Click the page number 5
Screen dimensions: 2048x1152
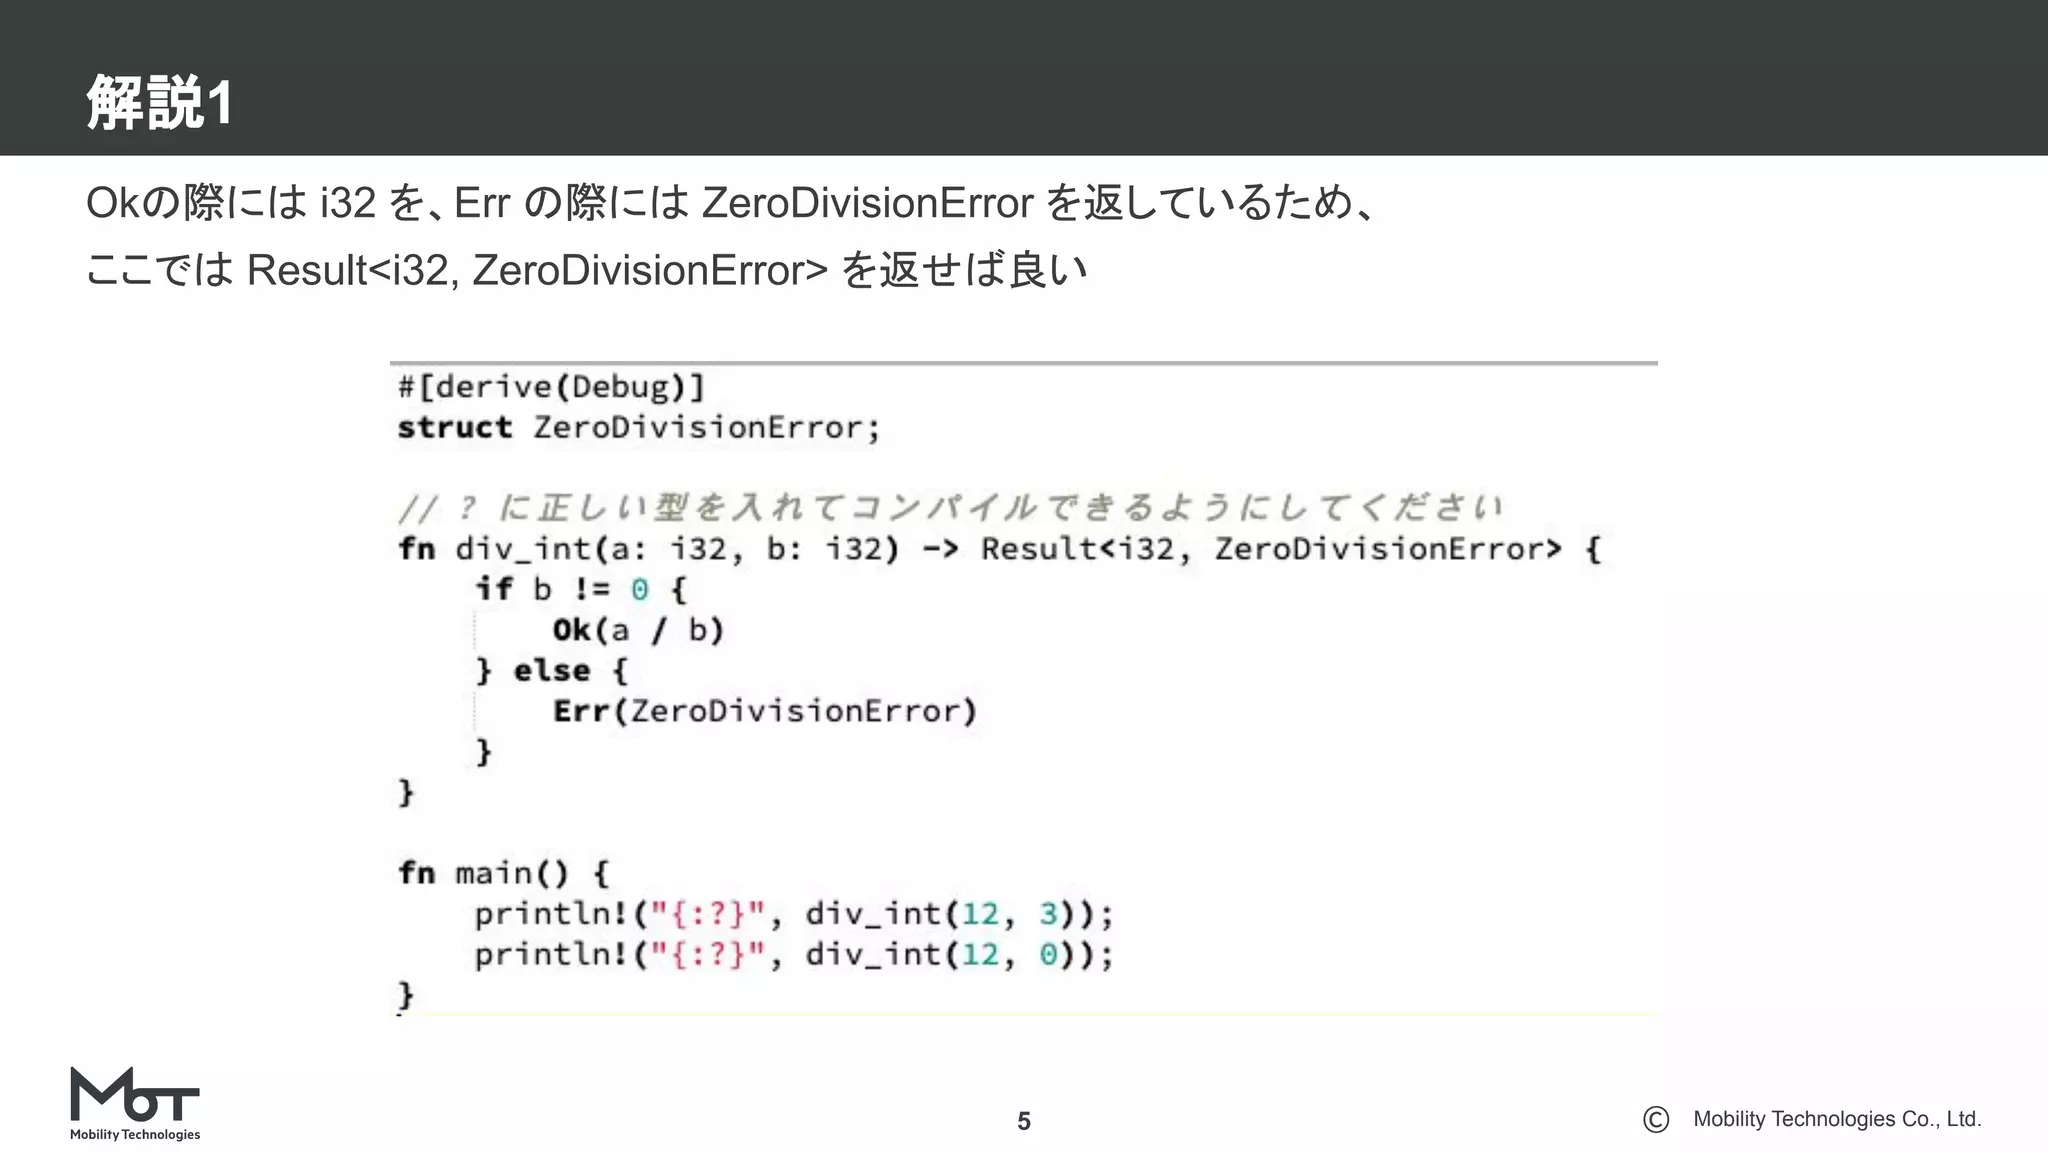click(1024, 1121)
